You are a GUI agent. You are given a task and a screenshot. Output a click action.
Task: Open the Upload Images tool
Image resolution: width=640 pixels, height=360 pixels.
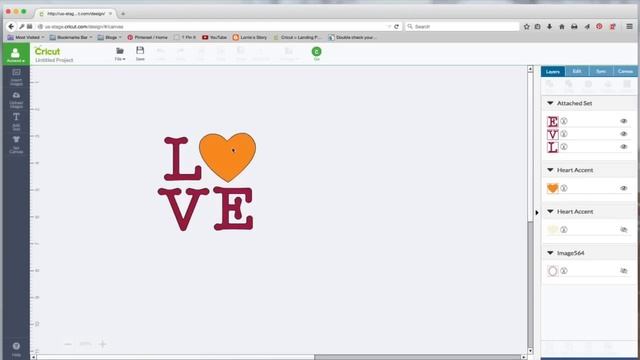[x=16, y=99]
